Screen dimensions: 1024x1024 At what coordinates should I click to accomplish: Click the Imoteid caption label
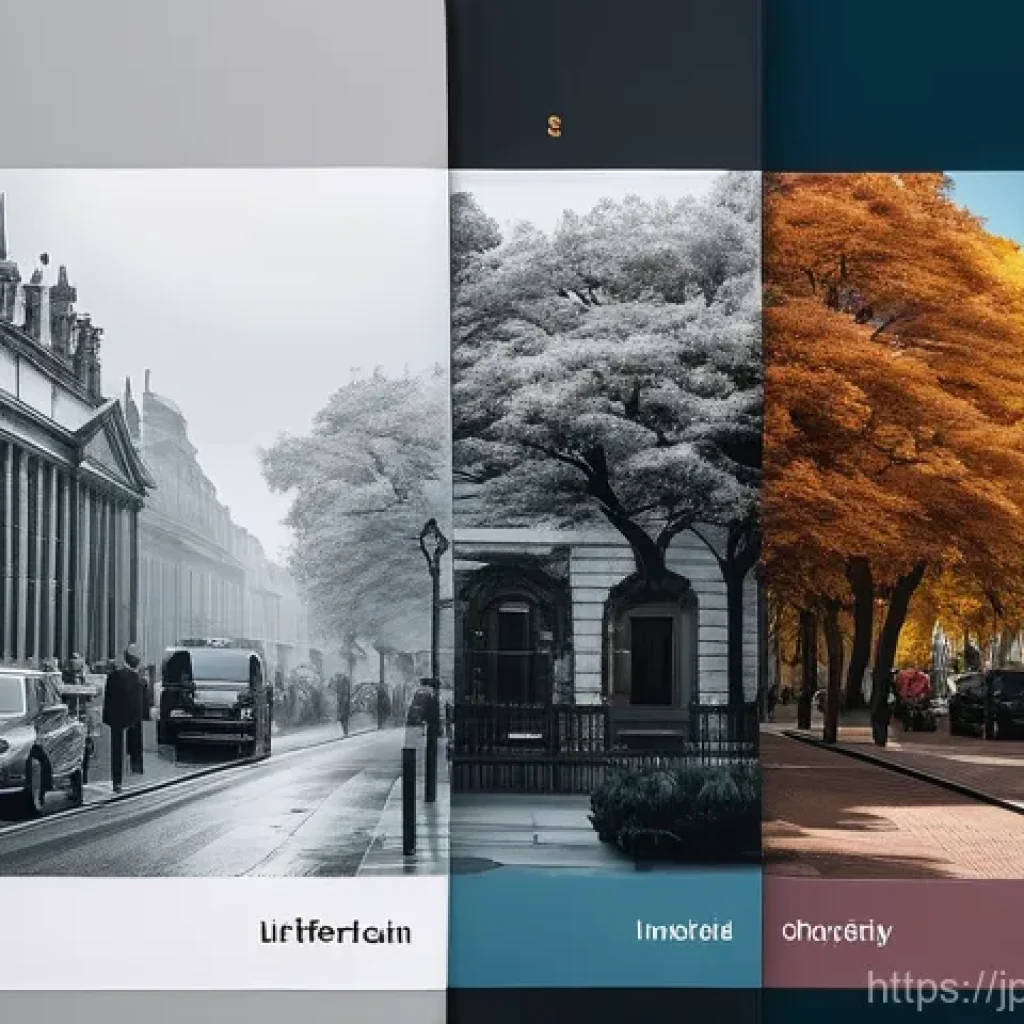click(684, 931)
